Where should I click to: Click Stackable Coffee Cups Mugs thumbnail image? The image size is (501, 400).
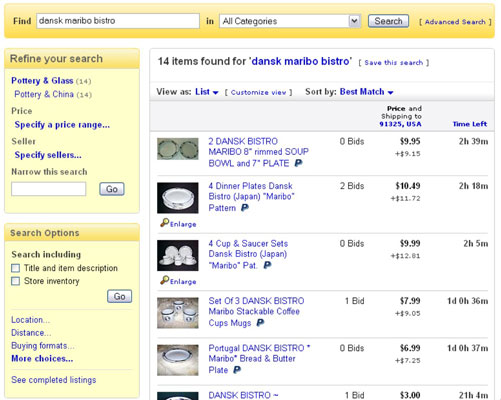(178, 313)
